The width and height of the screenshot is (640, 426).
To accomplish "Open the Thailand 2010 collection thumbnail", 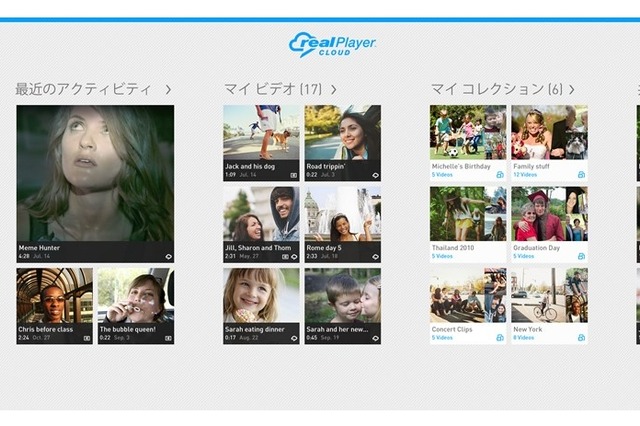I will click(x=468, y=214).
